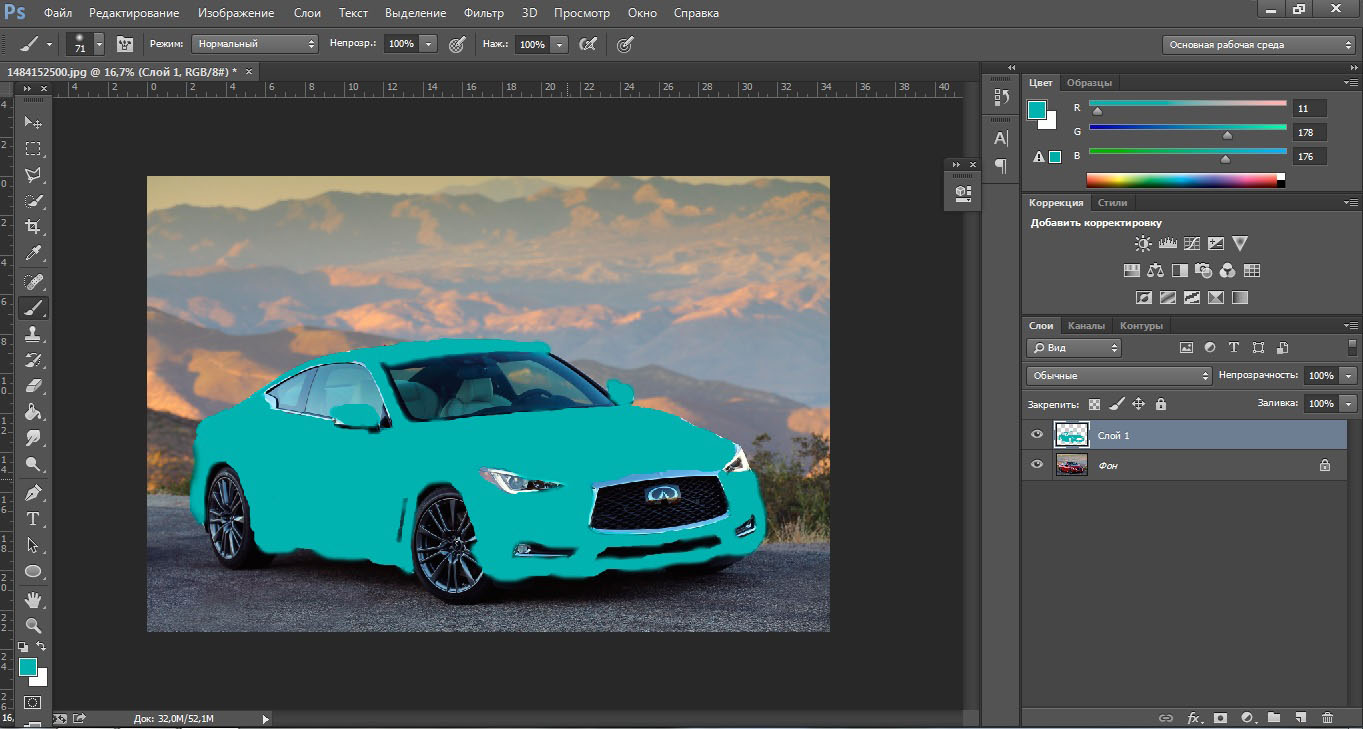Select the Ellipse shape tool

click(x=33, y=571)
